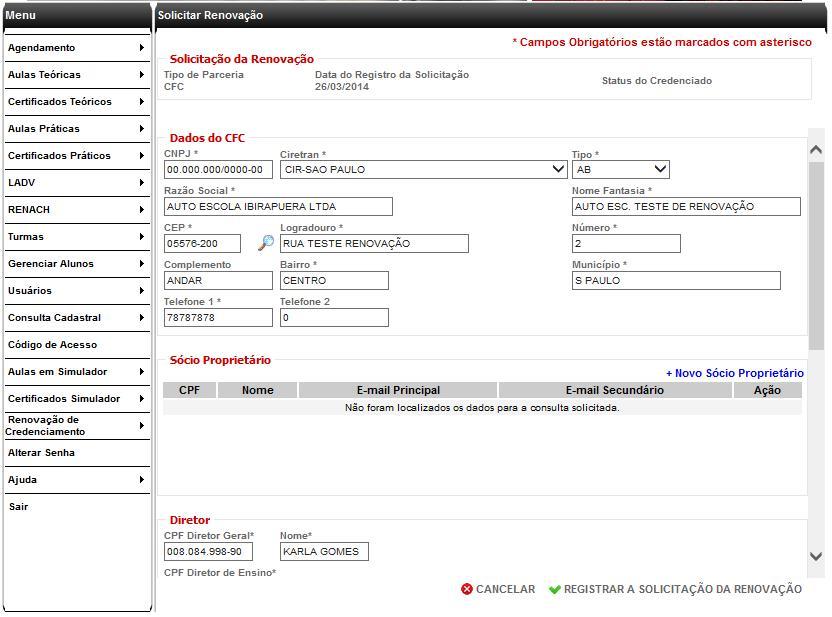Open Consulta Cadastral menu item
Viewport: 832px width, 617px height.
tap(77, 318)
